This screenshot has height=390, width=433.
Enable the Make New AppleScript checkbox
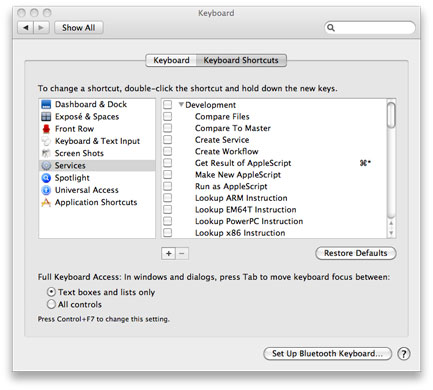(168, 175)
